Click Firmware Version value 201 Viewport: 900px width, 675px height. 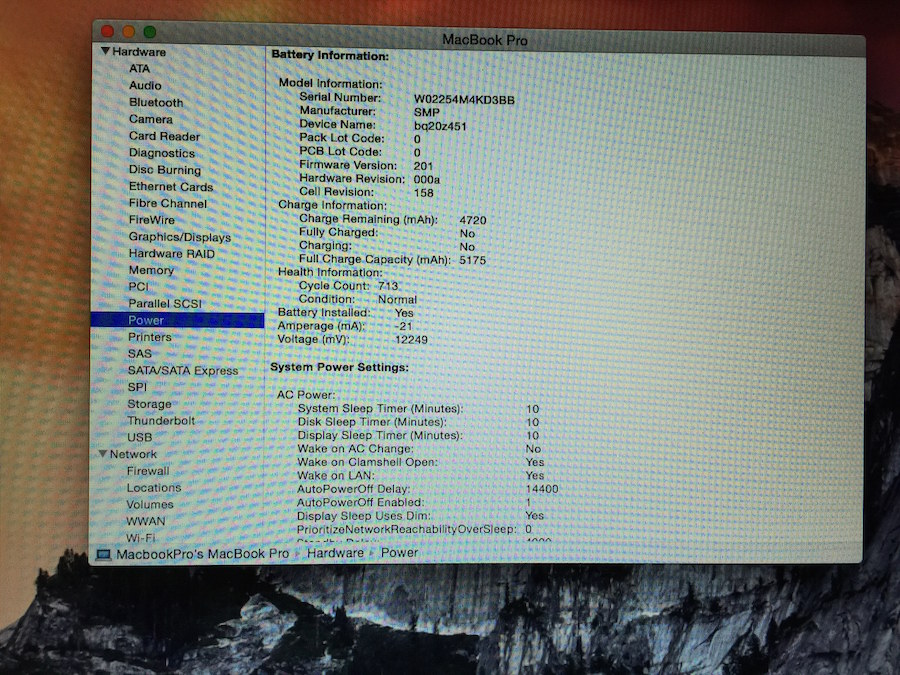(x=423, y=166)
